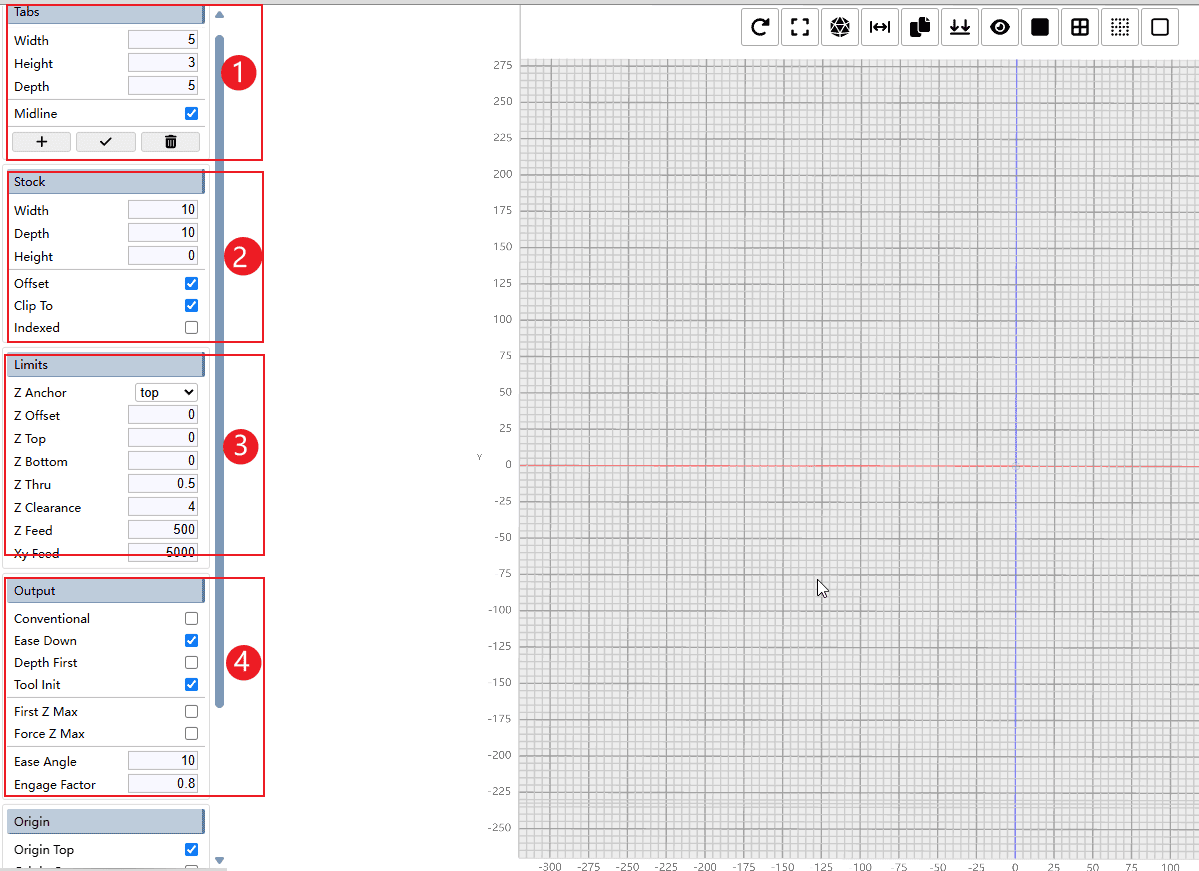Click the polyhedron icon in the toolbar
1199x871 pixels.
pyautogui.click(x=840, y=28)
